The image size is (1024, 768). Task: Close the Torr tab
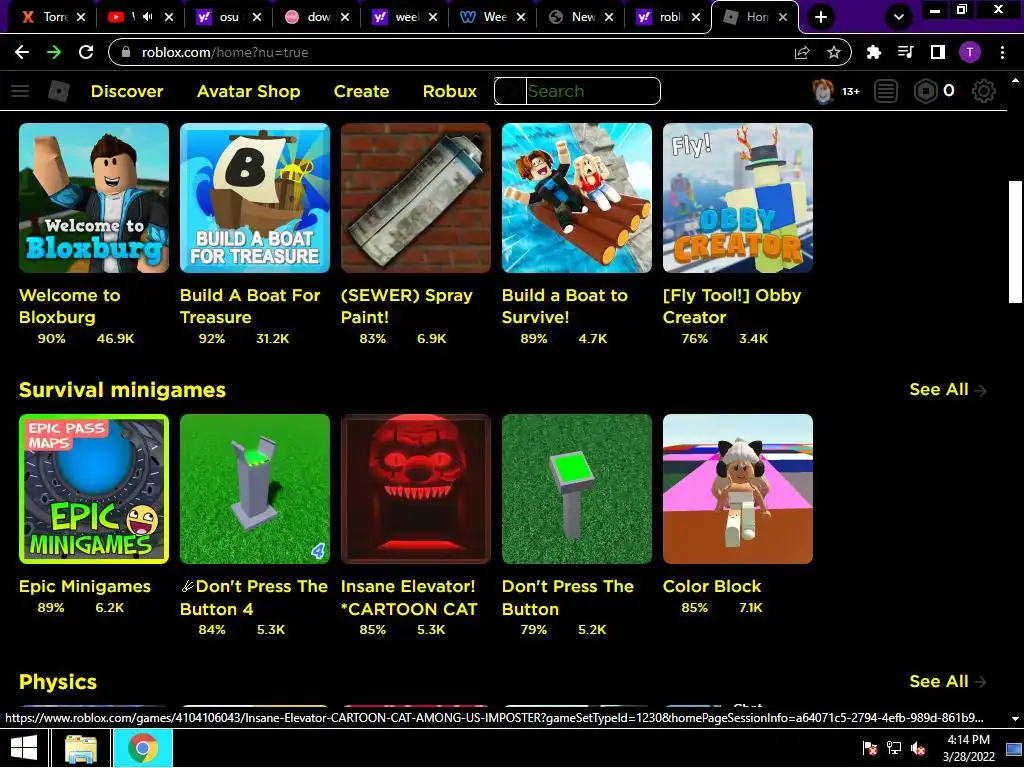81,17
